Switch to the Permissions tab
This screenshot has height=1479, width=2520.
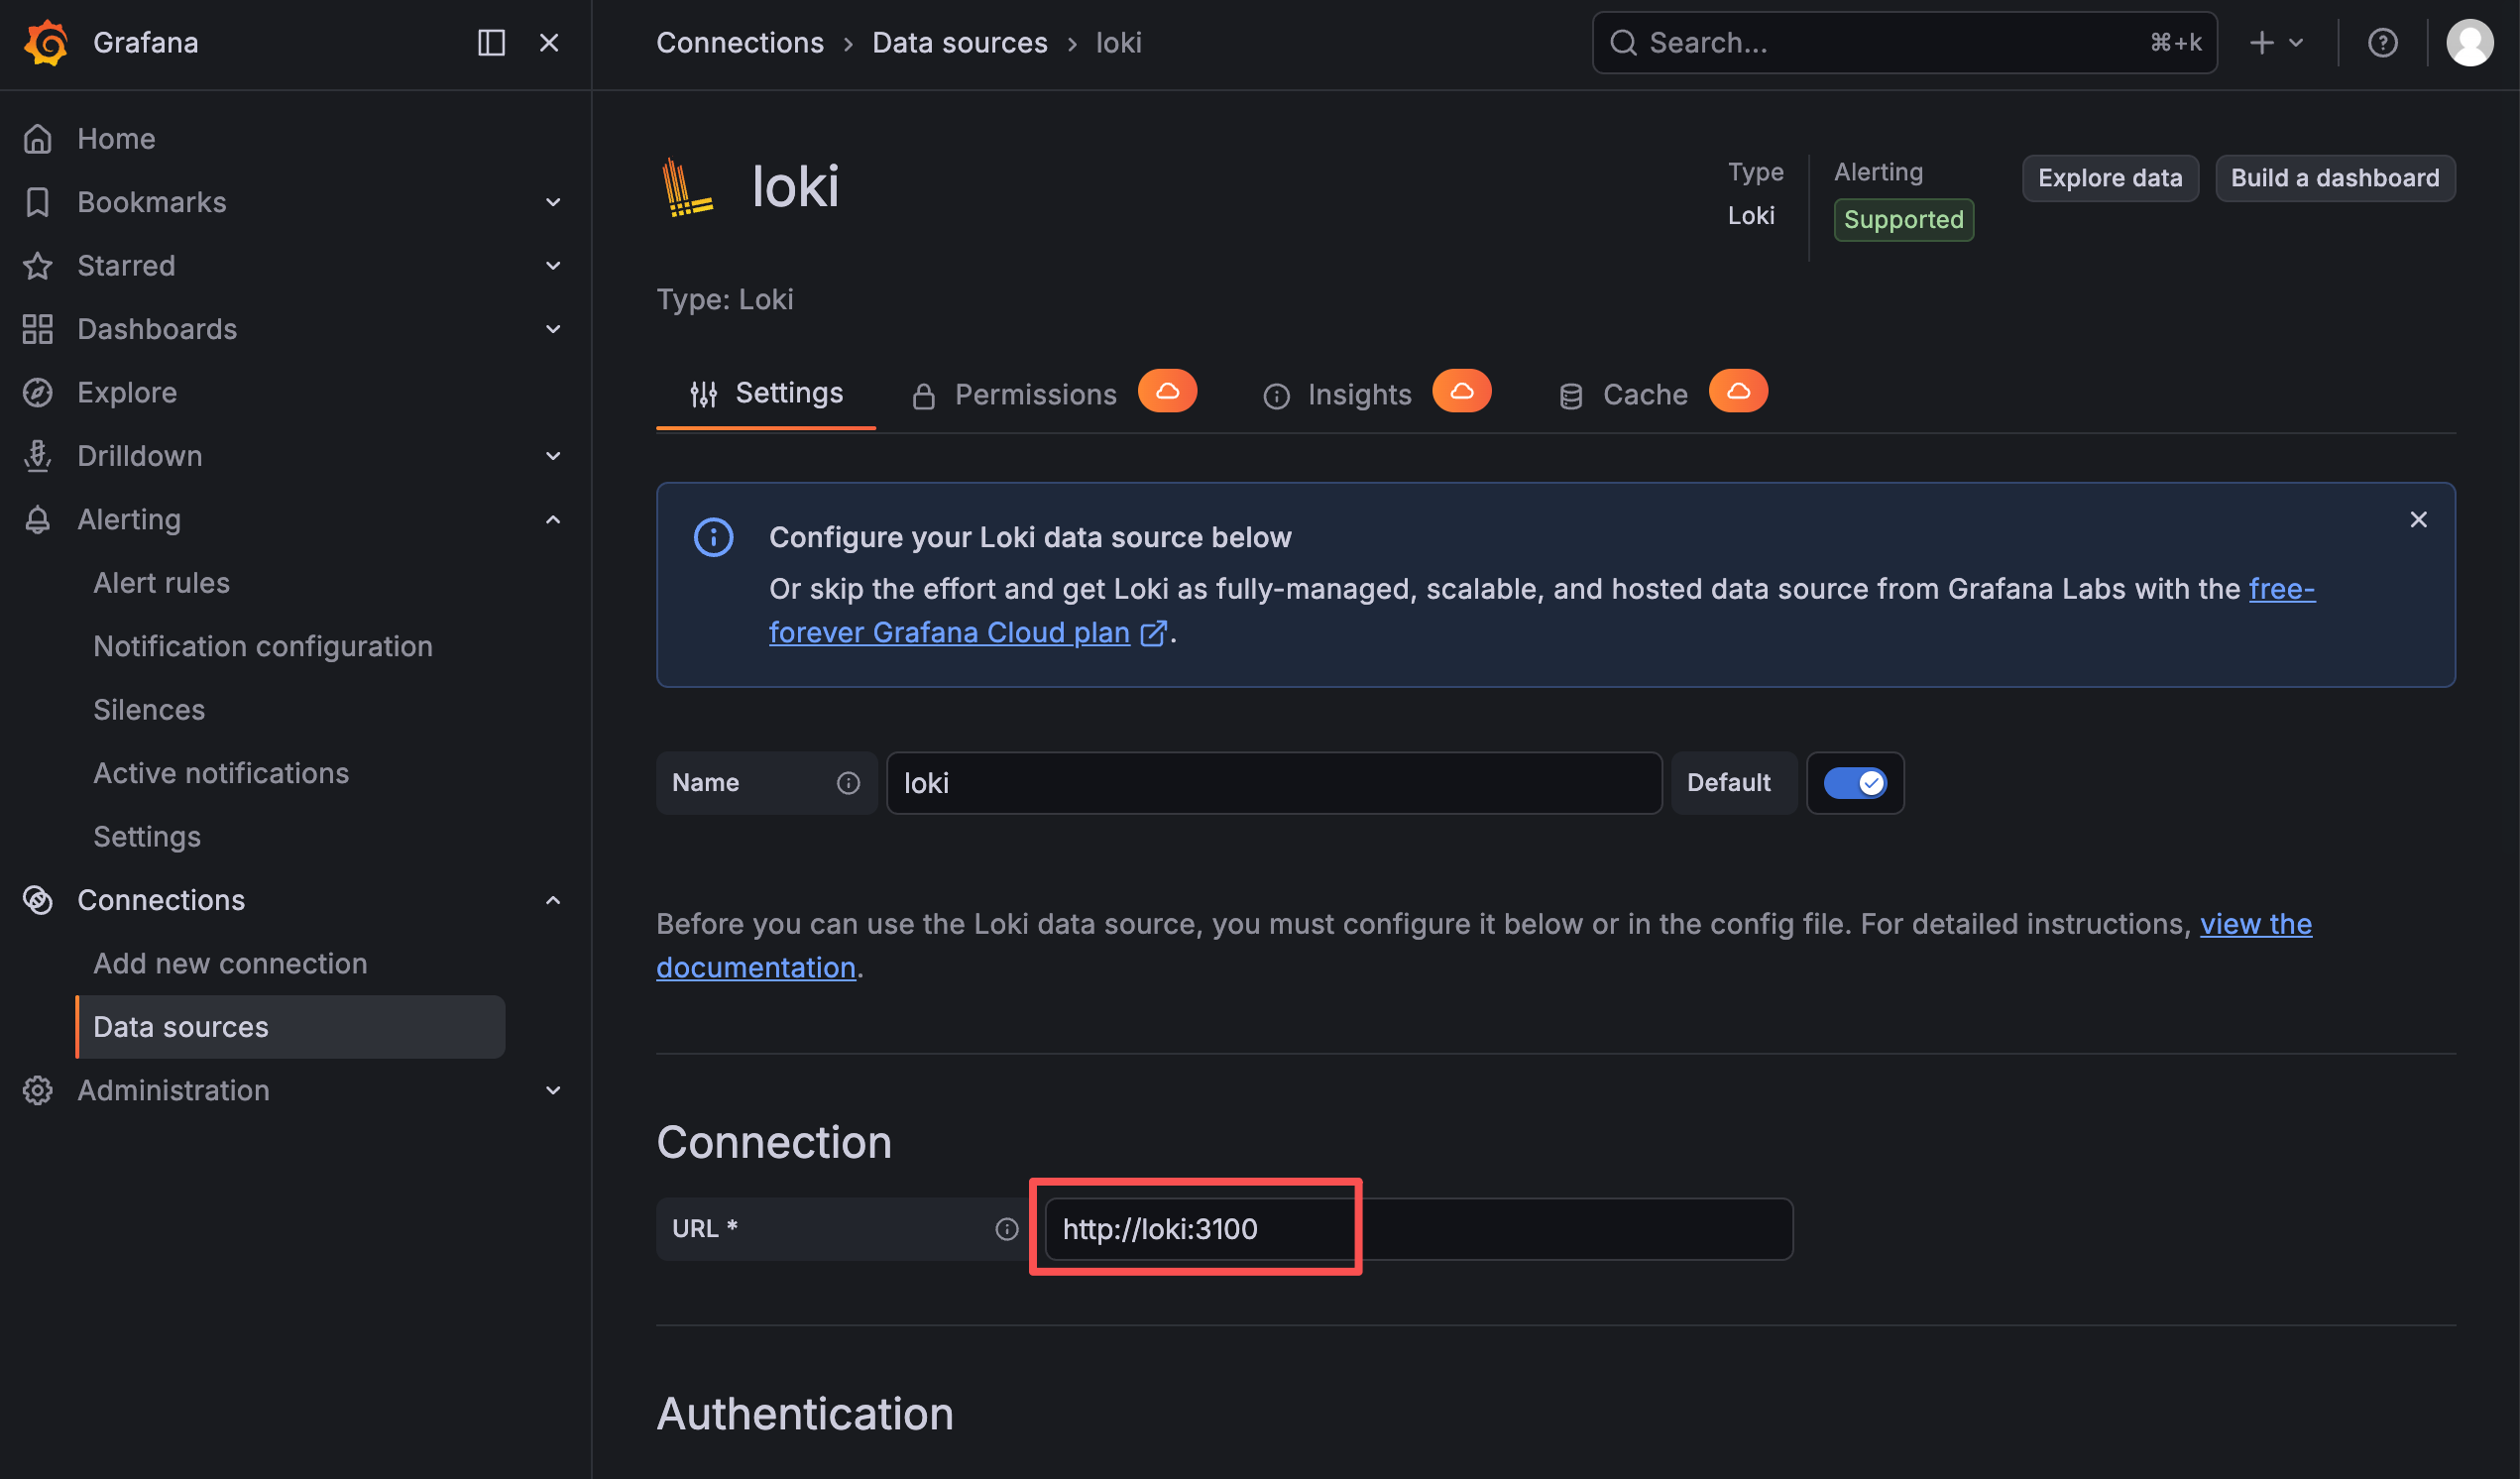pos(1034,395)
